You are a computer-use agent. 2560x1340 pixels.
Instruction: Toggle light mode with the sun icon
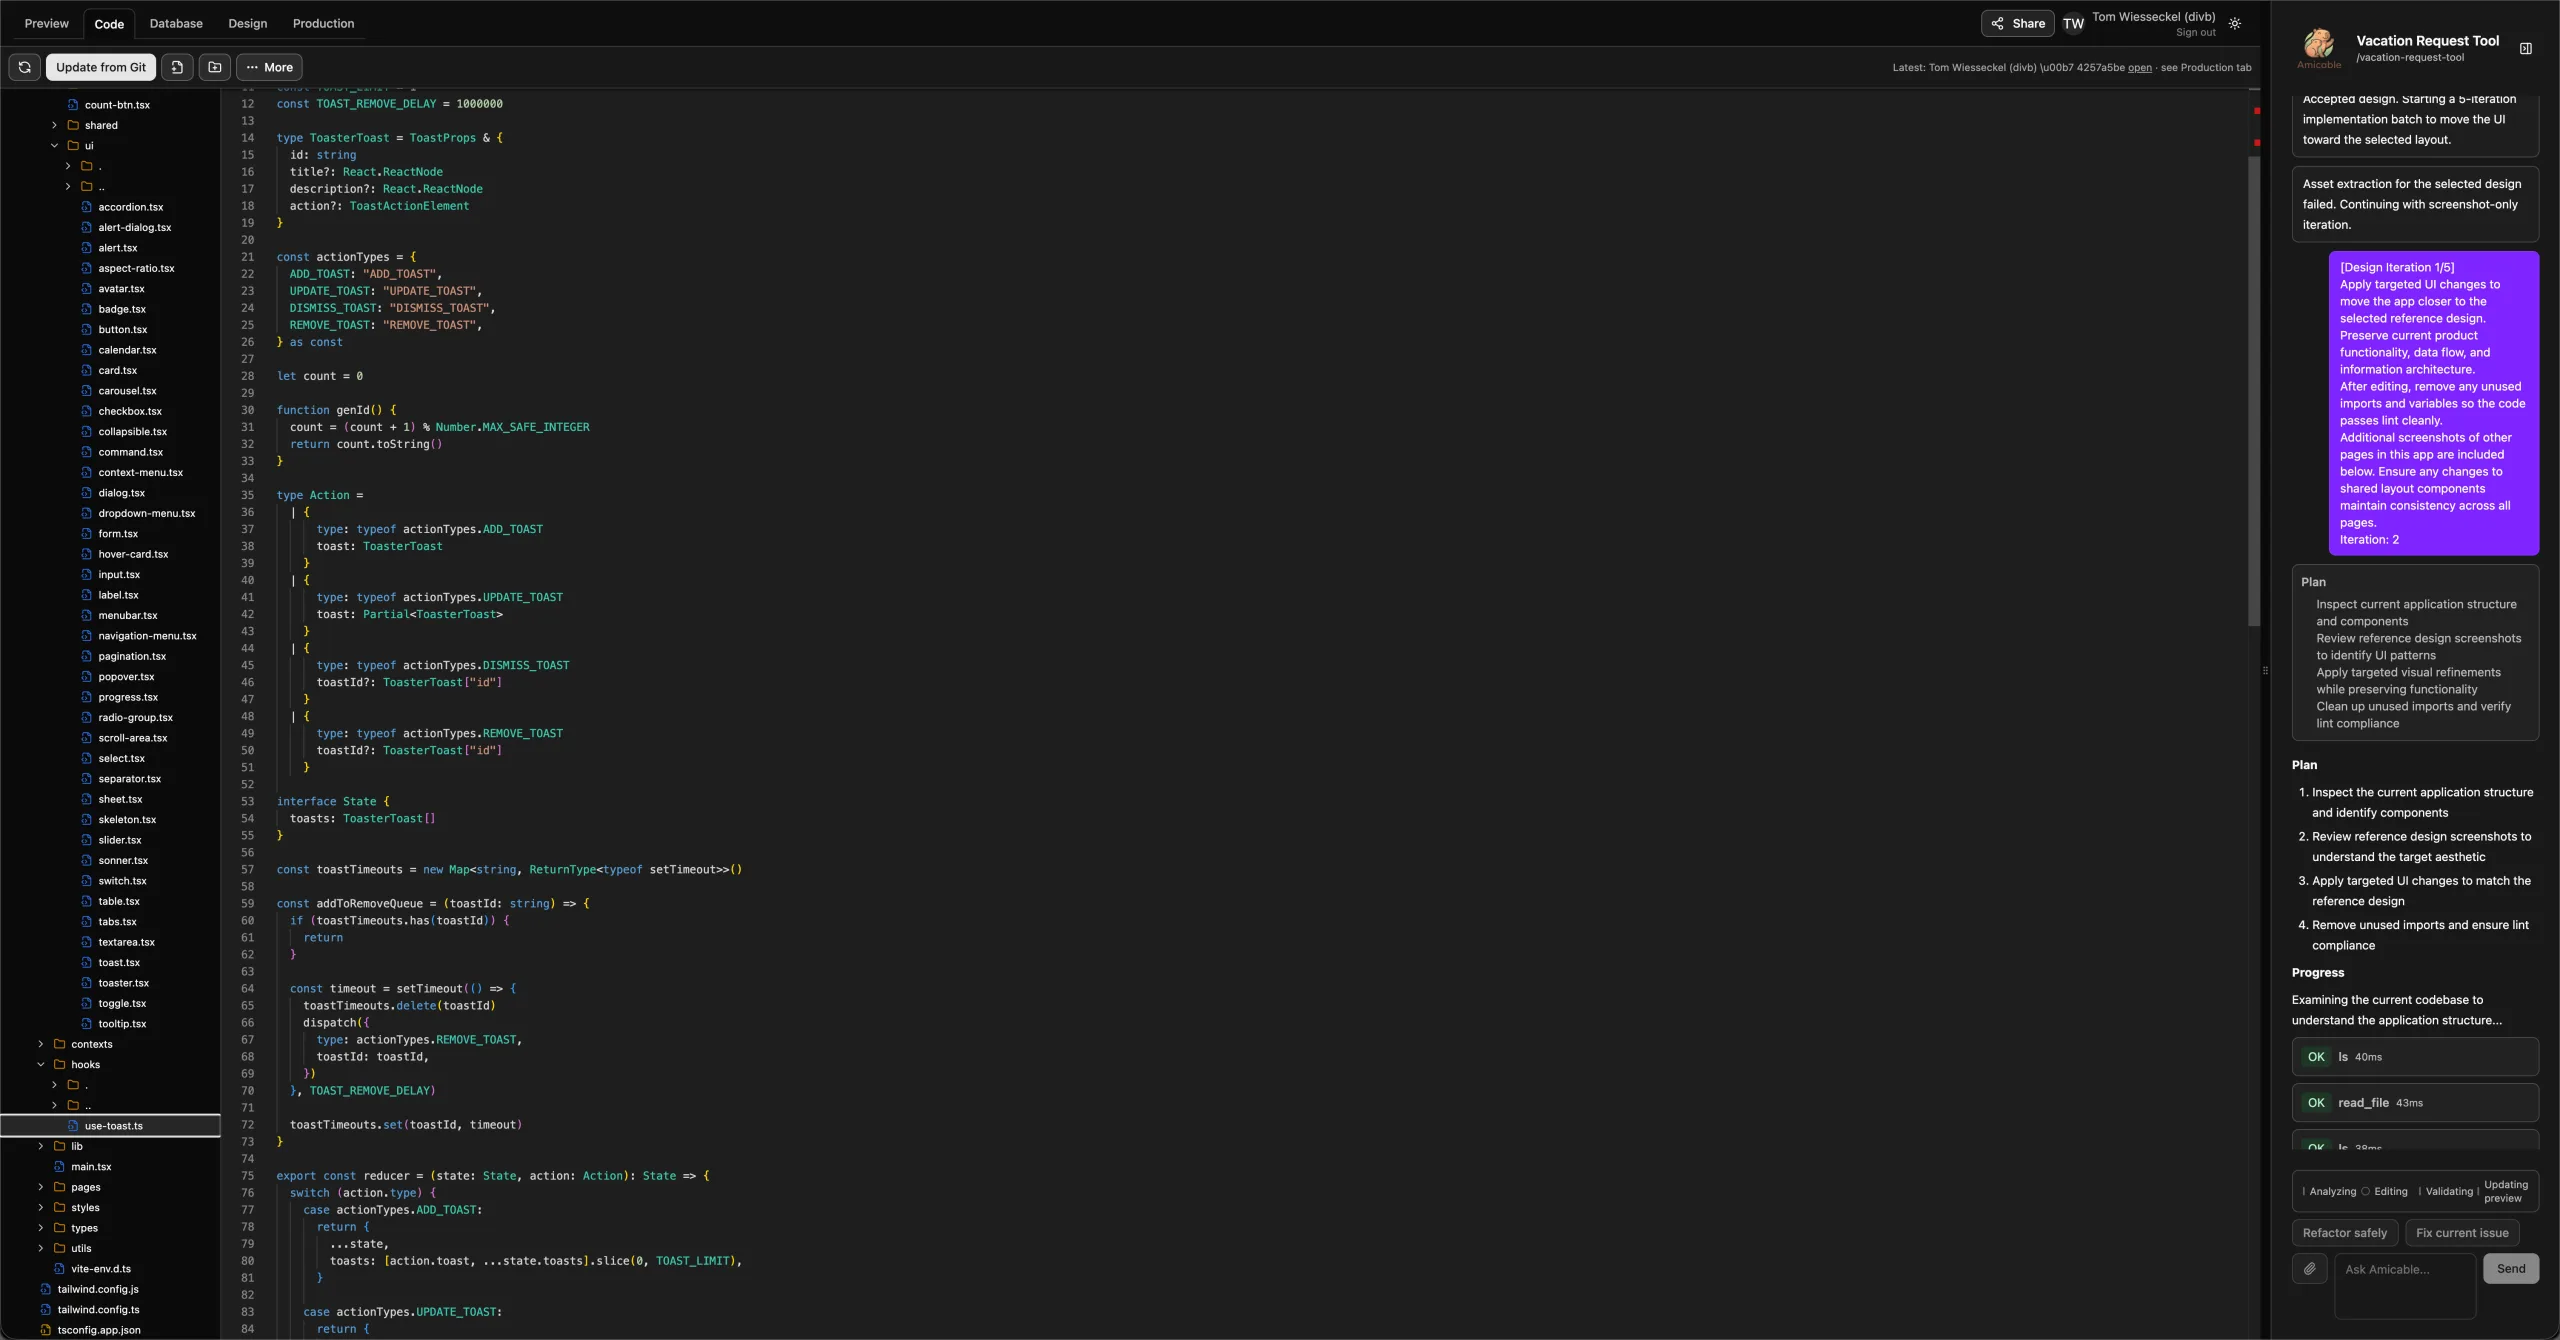[2235, 23]
